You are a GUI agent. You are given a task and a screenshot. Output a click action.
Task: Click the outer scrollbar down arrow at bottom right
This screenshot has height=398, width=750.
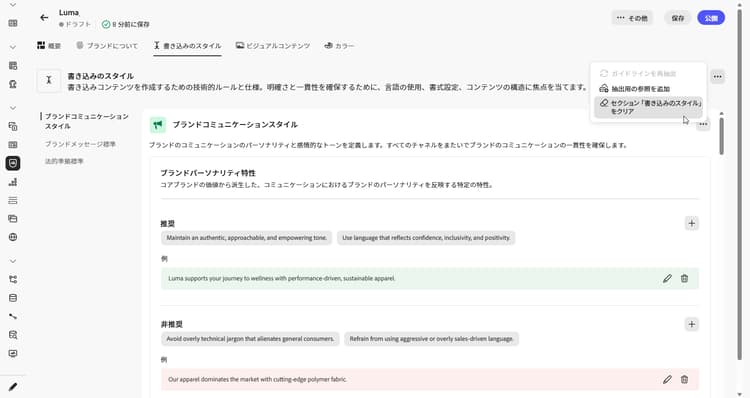coord(739,394)
